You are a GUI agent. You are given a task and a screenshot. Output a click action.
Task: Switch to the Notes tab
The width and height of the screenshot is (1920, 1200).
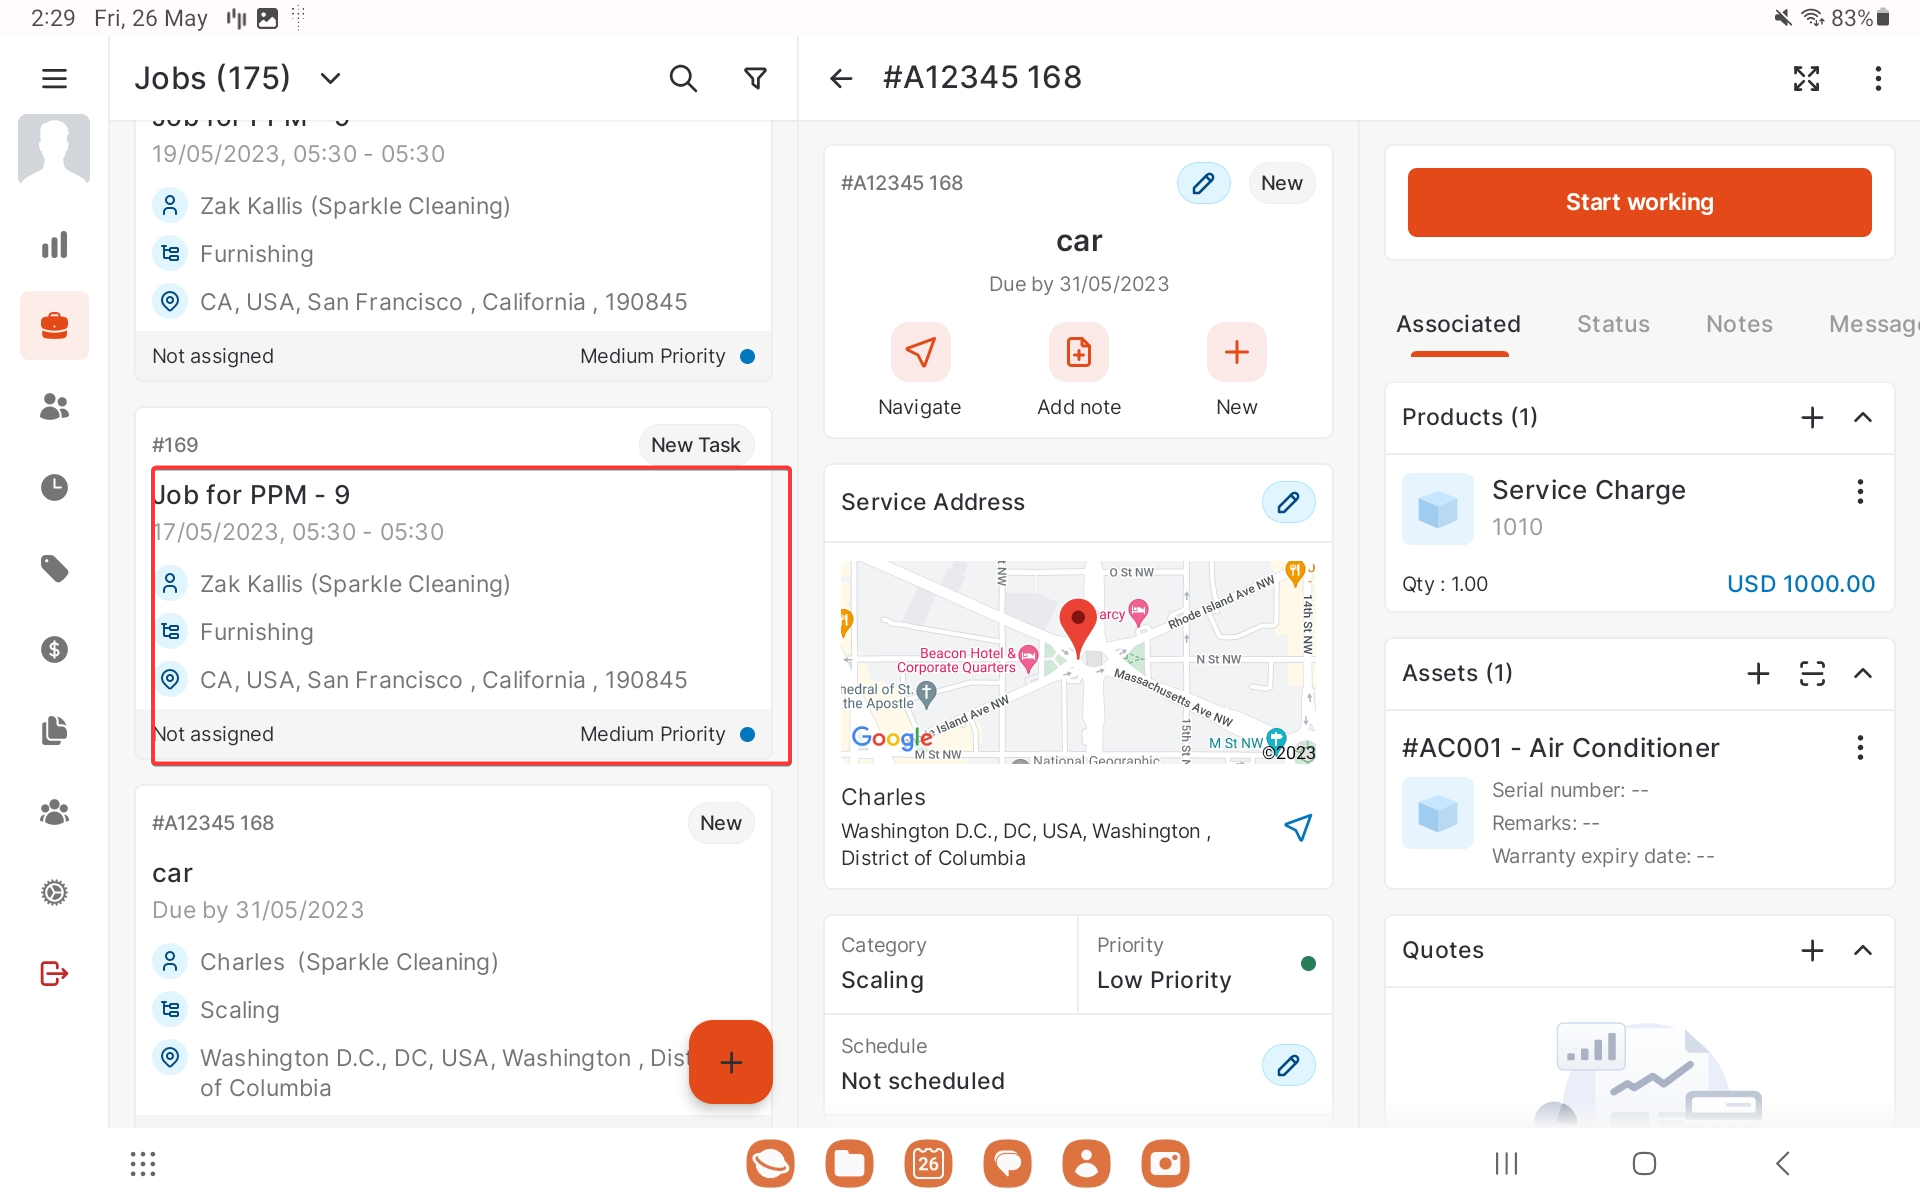[x=1739, y=324]
